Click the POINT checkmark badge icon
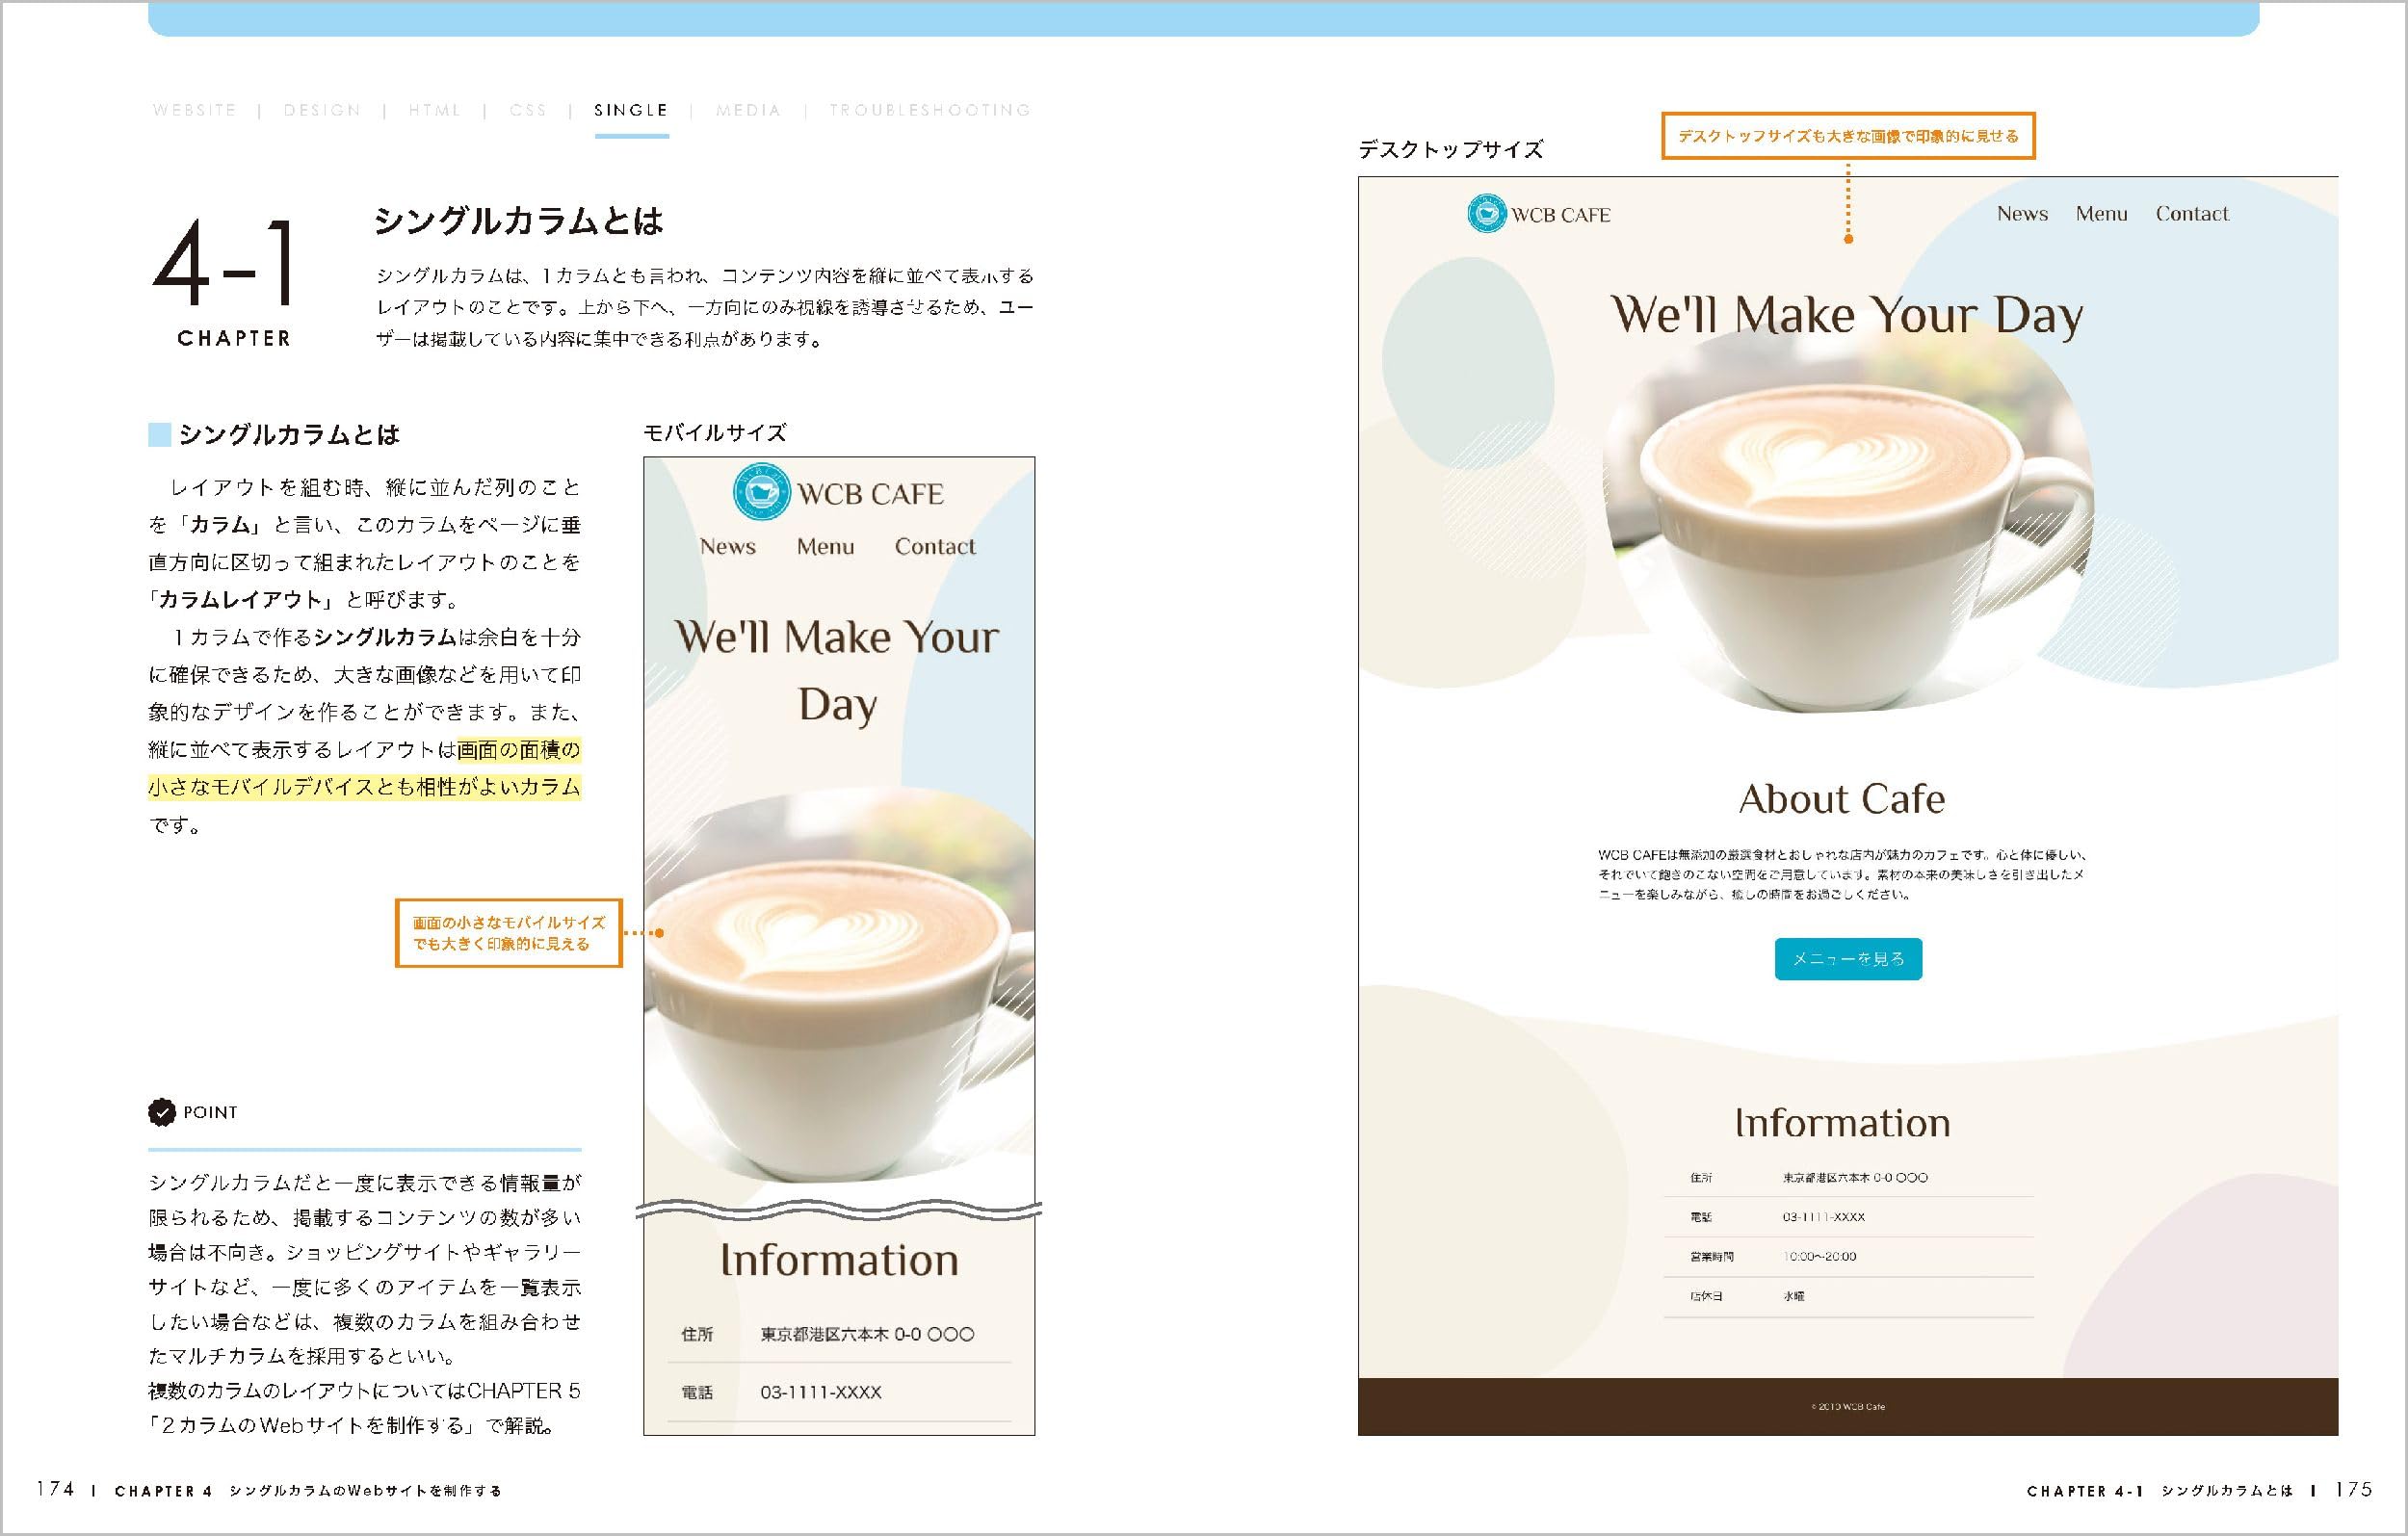This screenshot has width=2408, height=1536. click(x=161, y=1112)
